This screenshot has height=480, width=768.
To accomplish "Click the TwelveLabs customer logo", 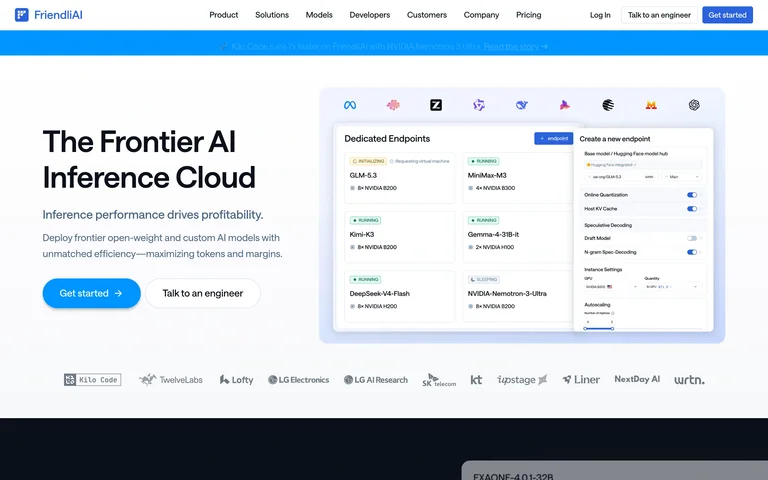I will [x=170, y=380].
